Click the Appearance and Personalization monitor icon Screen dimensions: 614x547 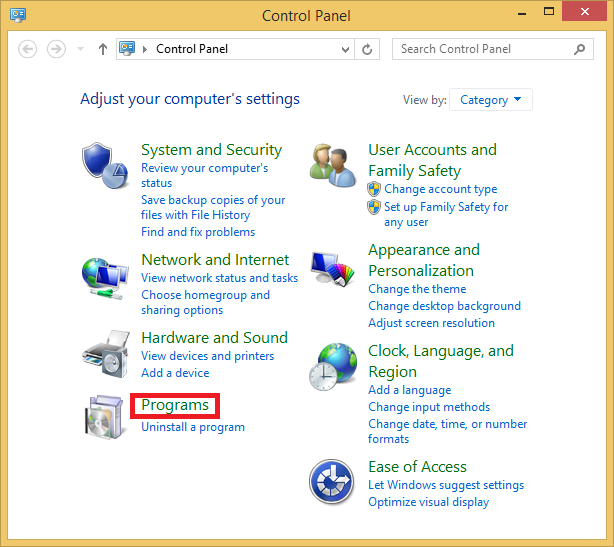coord(332,269)
